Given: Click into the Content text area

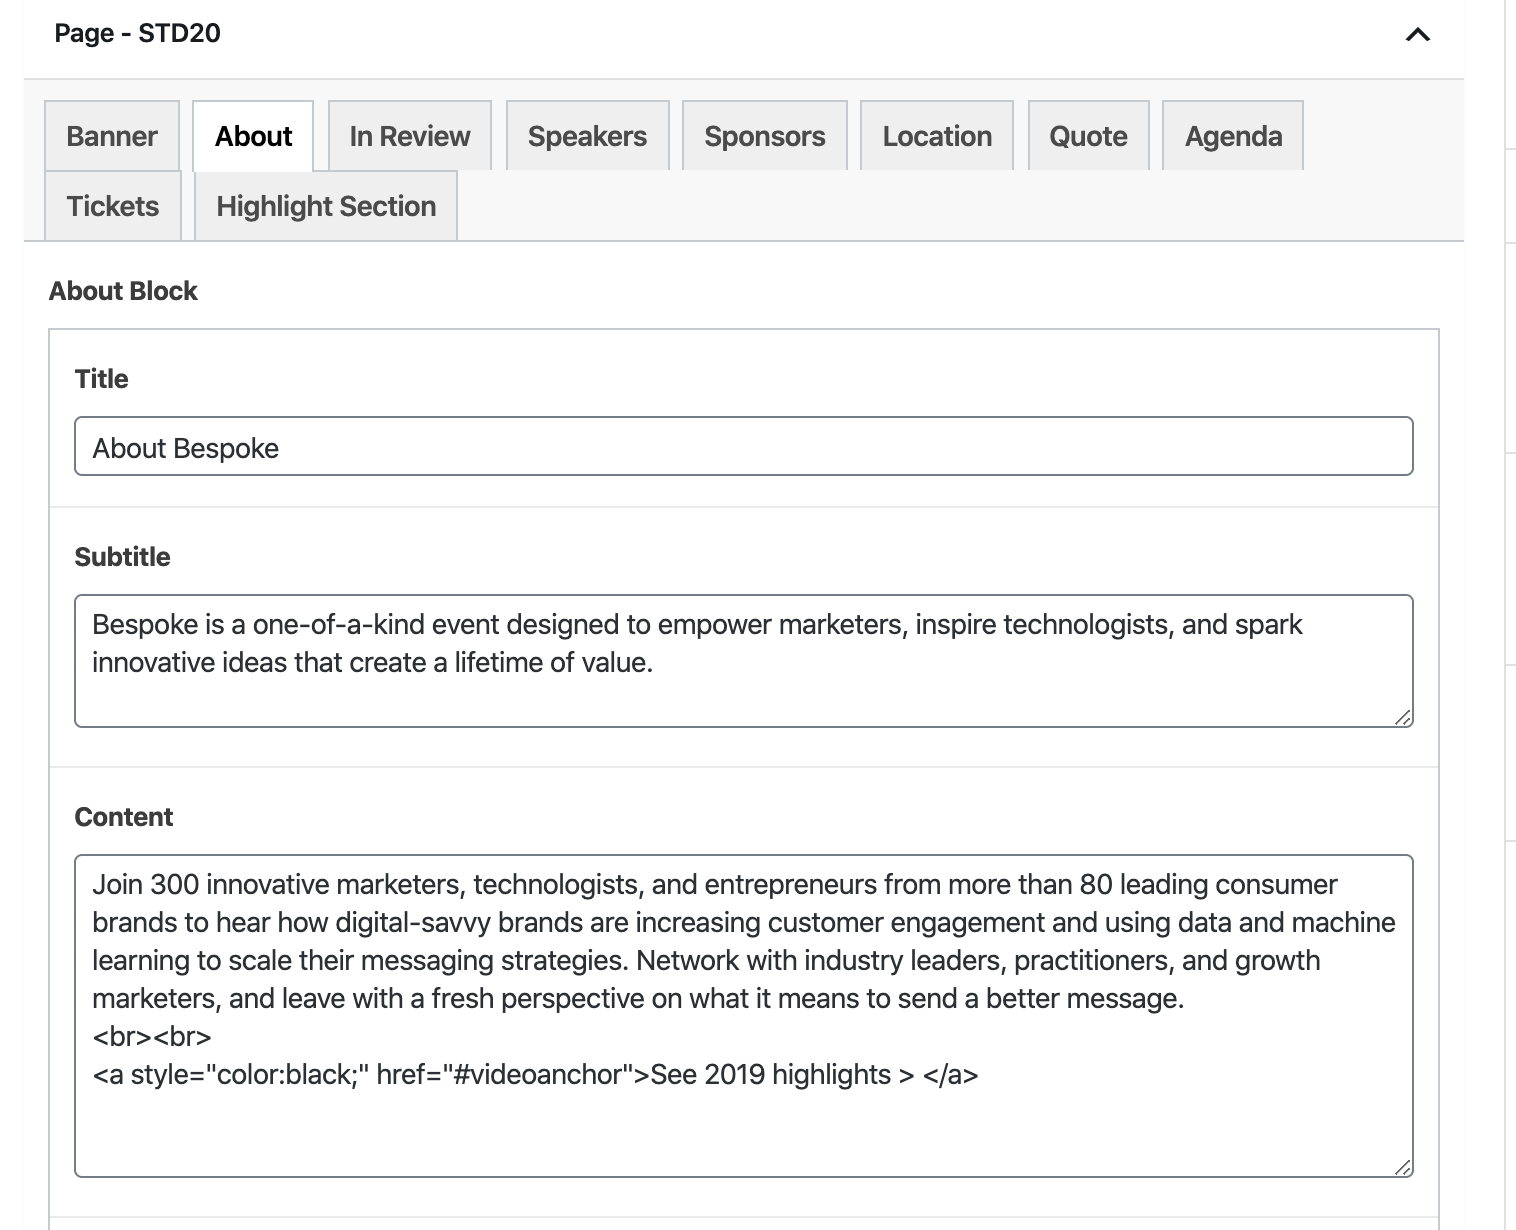Looking at the screenshot, I should pyautogui.click(x=744, y=1016).
